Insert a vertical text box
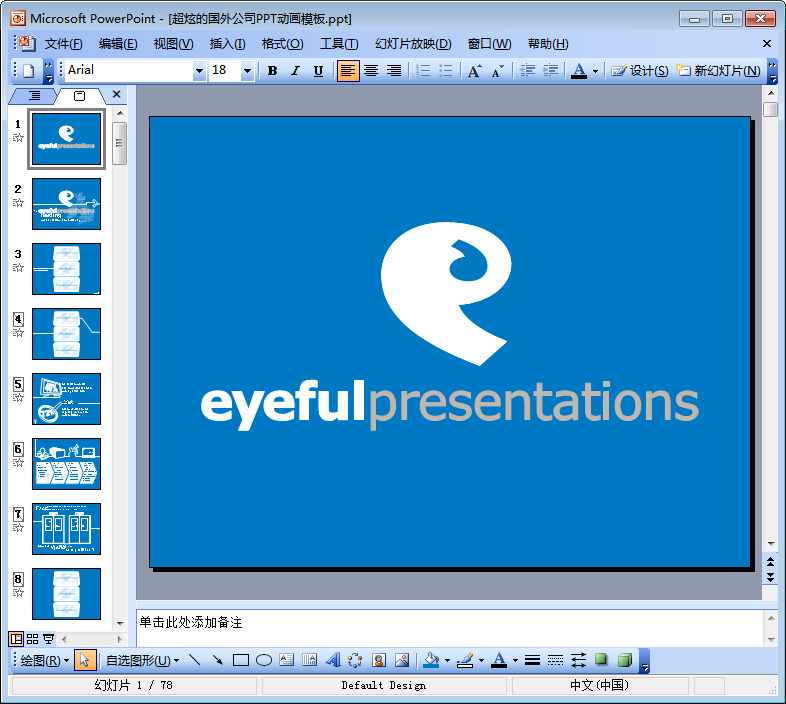Viewport: 786px width, 704px height. 309,660
